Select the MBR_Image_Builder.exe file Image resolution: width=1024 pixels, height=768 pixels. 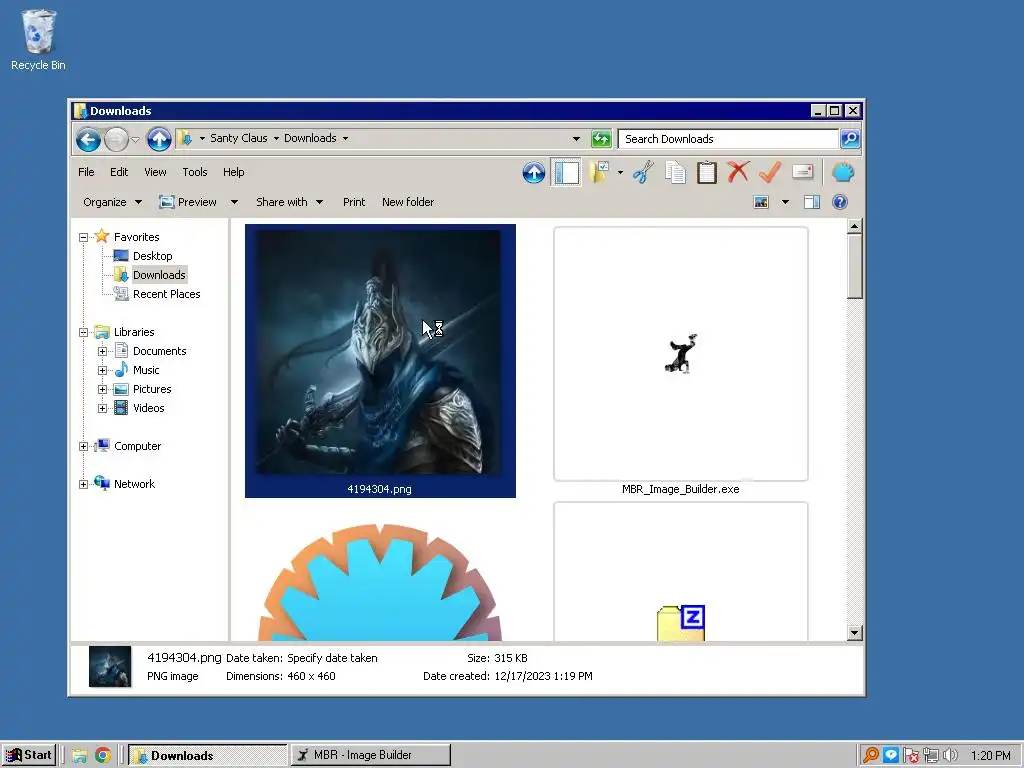[x=680, y=362]
